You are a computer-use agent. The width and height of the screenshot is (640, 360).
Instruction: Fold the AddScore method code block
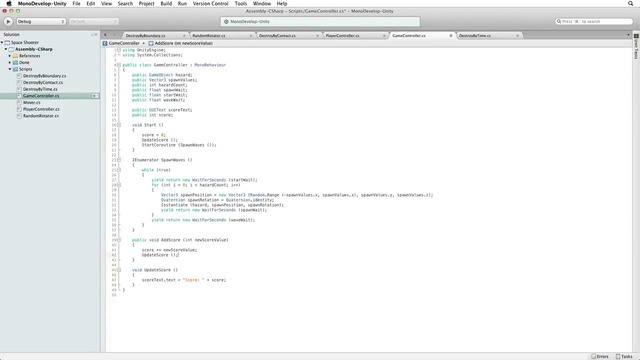[x=119, y=240]
